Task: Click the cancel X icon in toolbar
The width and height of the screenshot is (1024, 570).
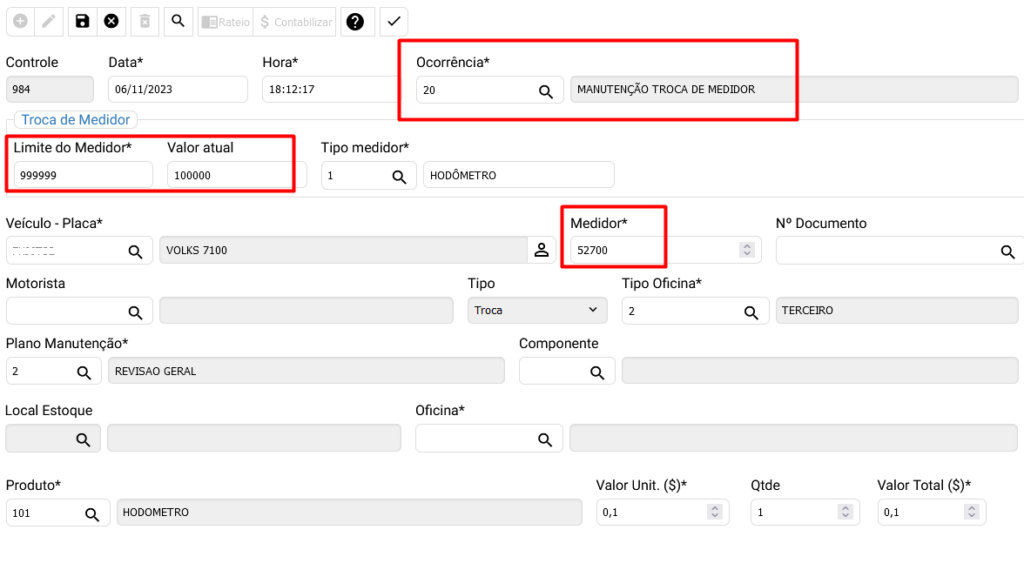Action: [111, 21]
